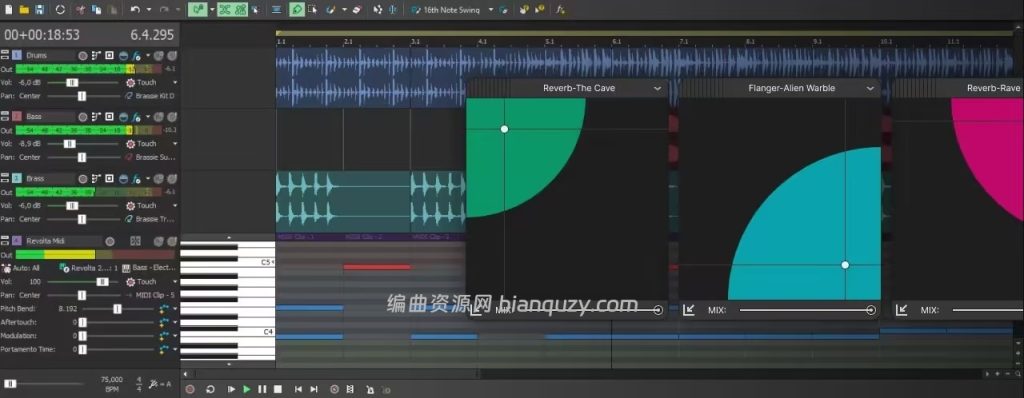Image resolution: width=1024 pixels, height=398 pixels.
Task: Click the Pitch Bend slider handle
Action: pos(117,309)
